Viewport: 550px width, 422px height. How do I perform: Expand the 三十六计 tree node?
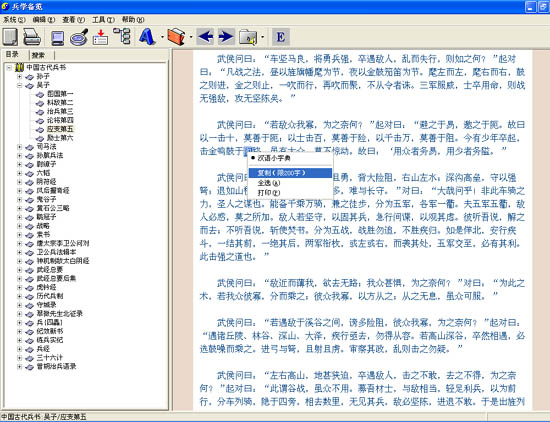coord(20,357)
